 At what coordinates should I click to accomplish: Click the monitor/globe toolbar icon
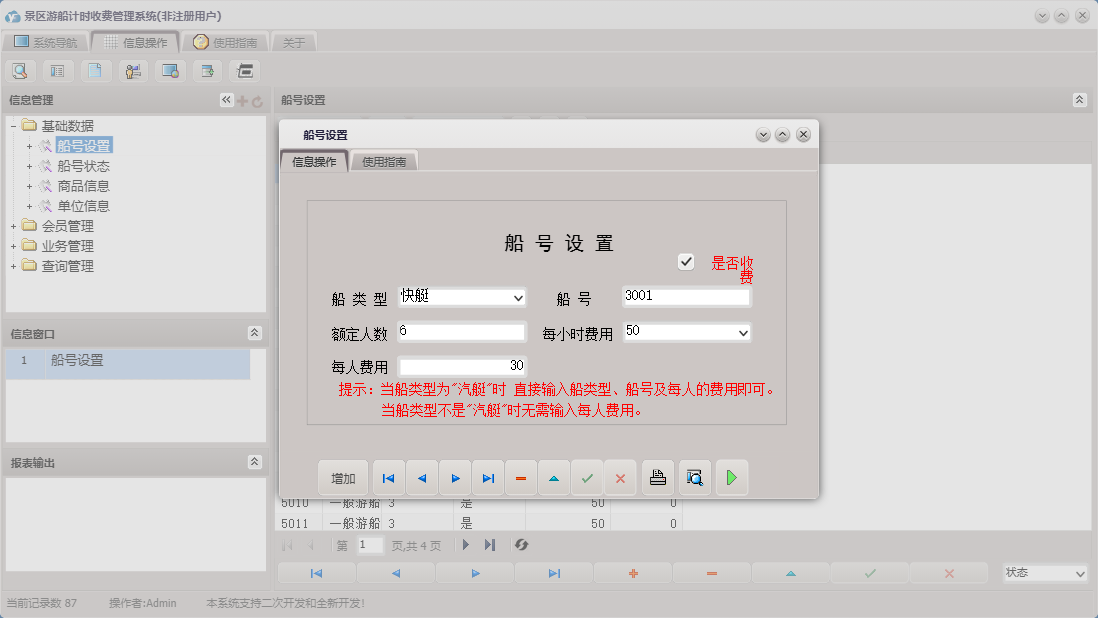click(x=169, y=71)
